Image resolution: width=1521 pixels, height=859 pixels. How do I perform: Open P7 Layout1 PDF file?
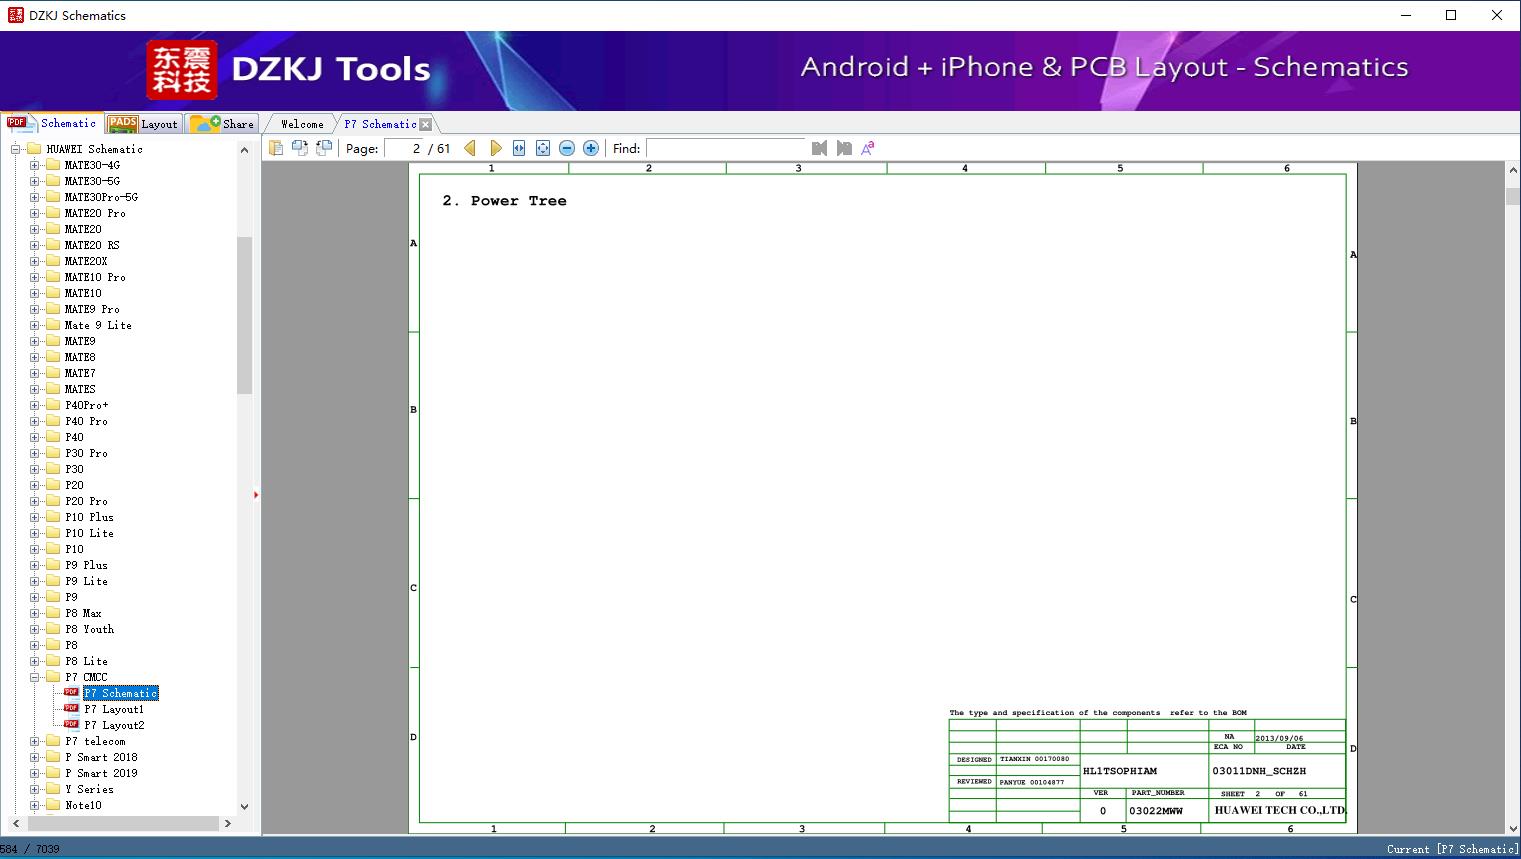pyautogui.click(x=114, y=709)
